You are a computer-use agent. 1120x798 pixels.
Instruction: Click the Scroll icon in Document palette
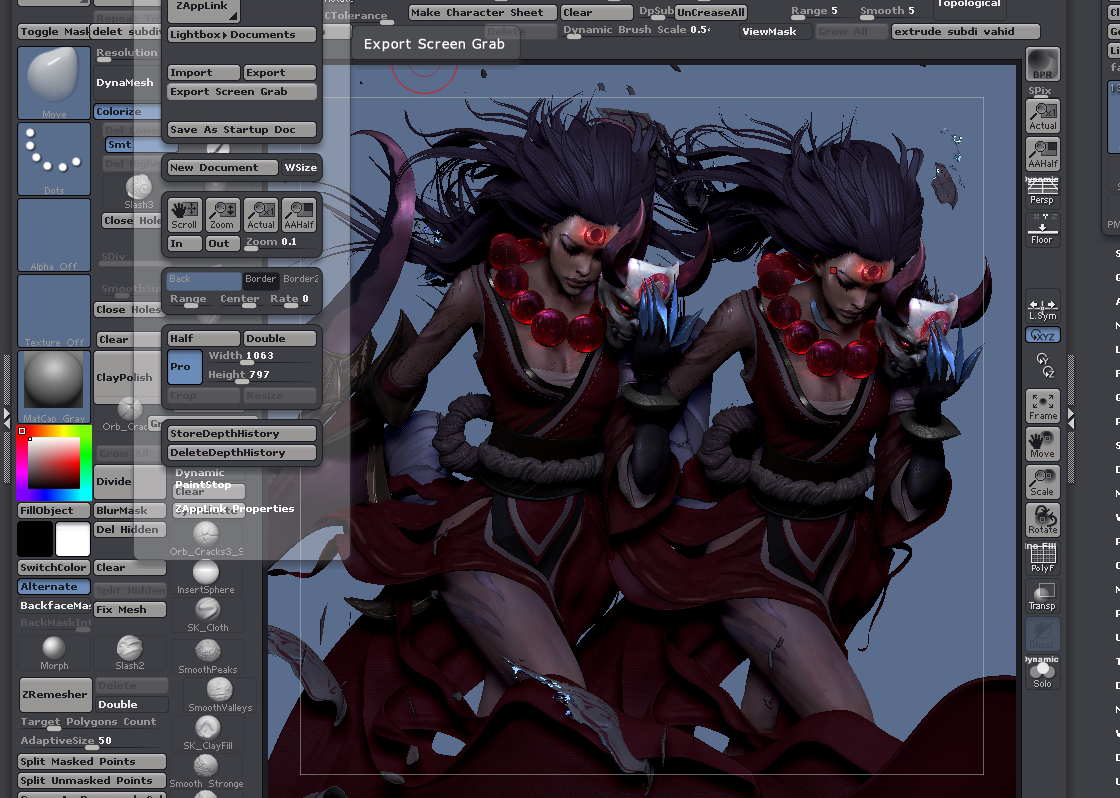click(x=184, y=215)
